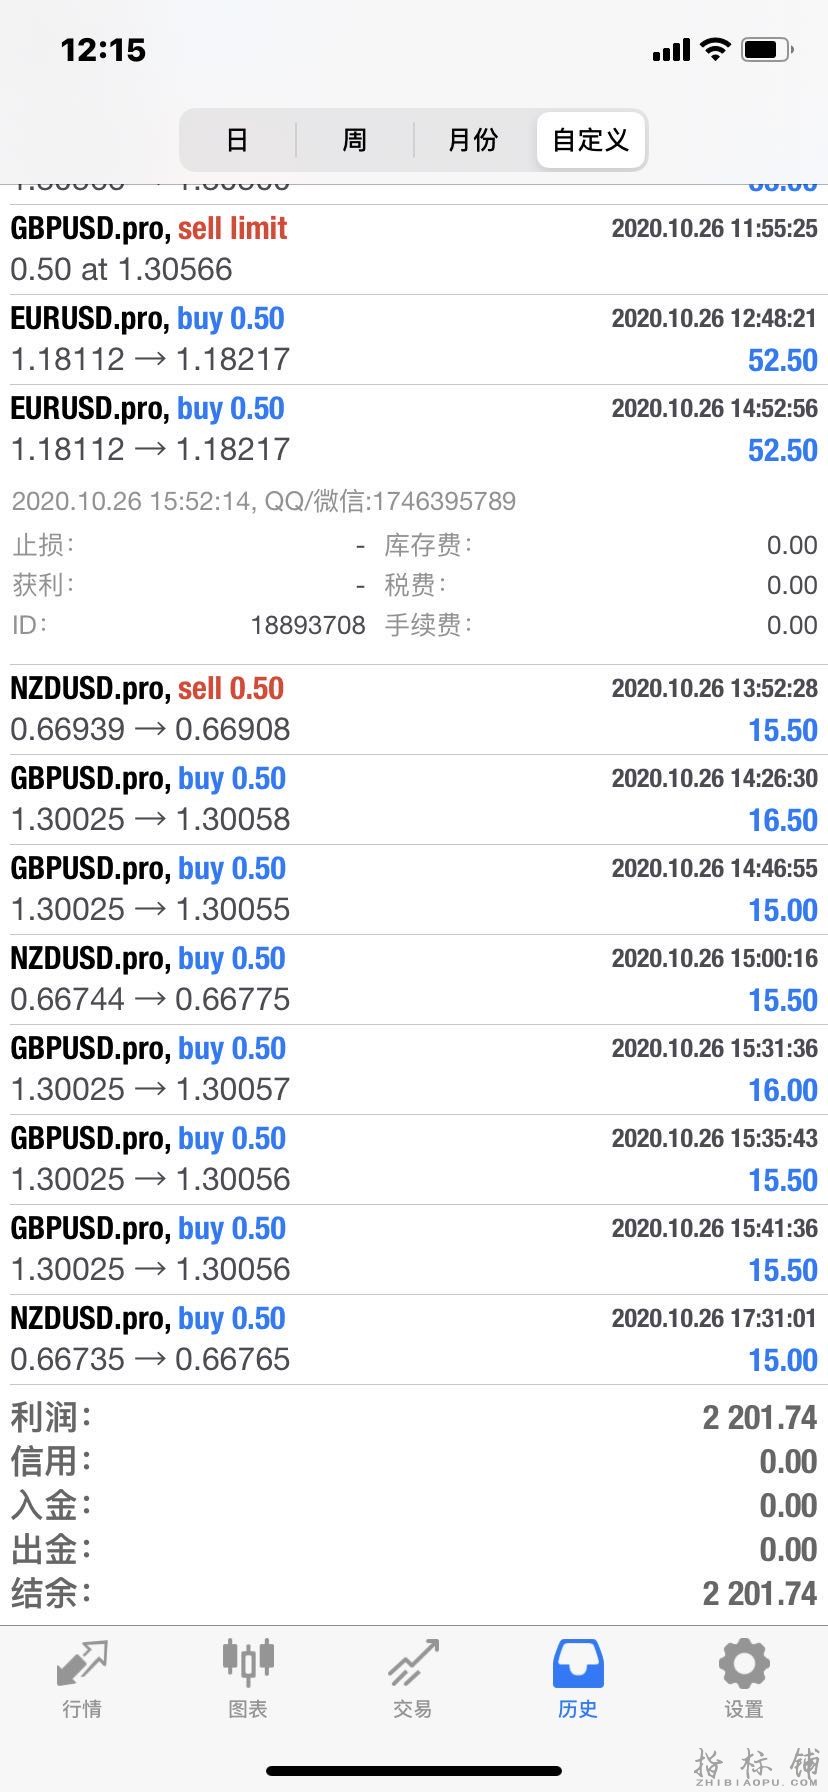The height and width of the screenshot is (1792, 828).
Task: Tap the trade ID 18893708
Action: 307,625
